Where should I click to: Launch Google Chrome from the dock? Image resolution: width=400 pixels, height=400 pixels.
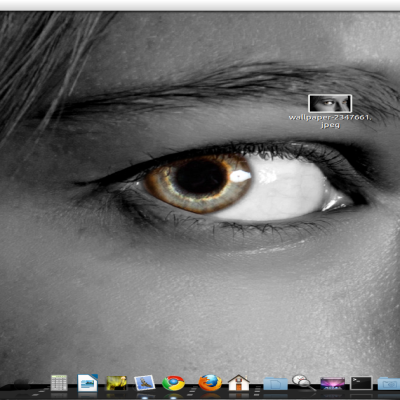pos(173,383)
